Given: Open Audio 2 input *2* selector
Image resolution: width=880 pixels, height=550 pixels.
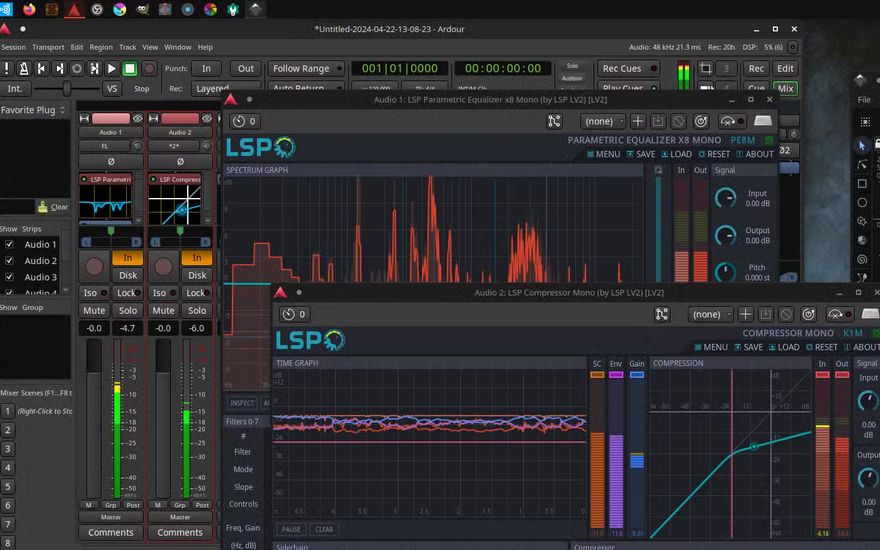Looking at the screenshot, I should [174, 146].
